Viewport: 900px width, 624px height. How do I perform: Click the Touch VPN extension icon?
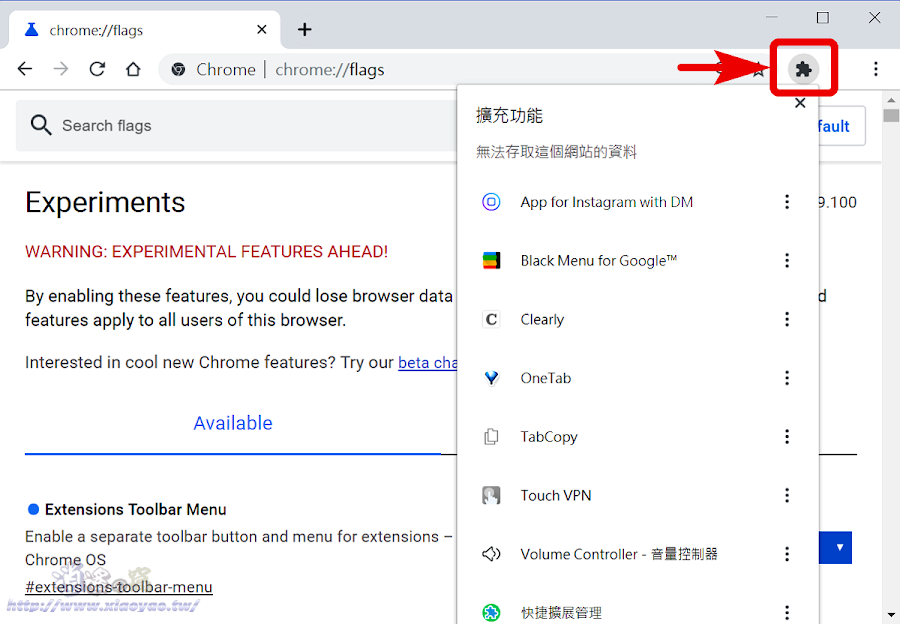tap(491, 495)
